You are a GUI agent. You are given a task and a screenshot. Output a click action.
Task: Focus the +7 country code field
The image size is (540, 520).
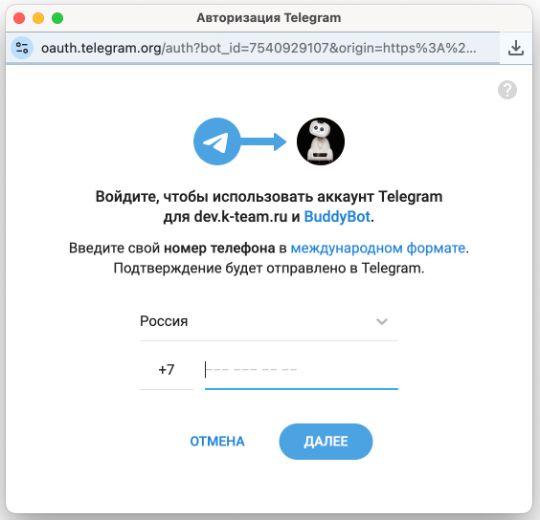pos(166,370)
